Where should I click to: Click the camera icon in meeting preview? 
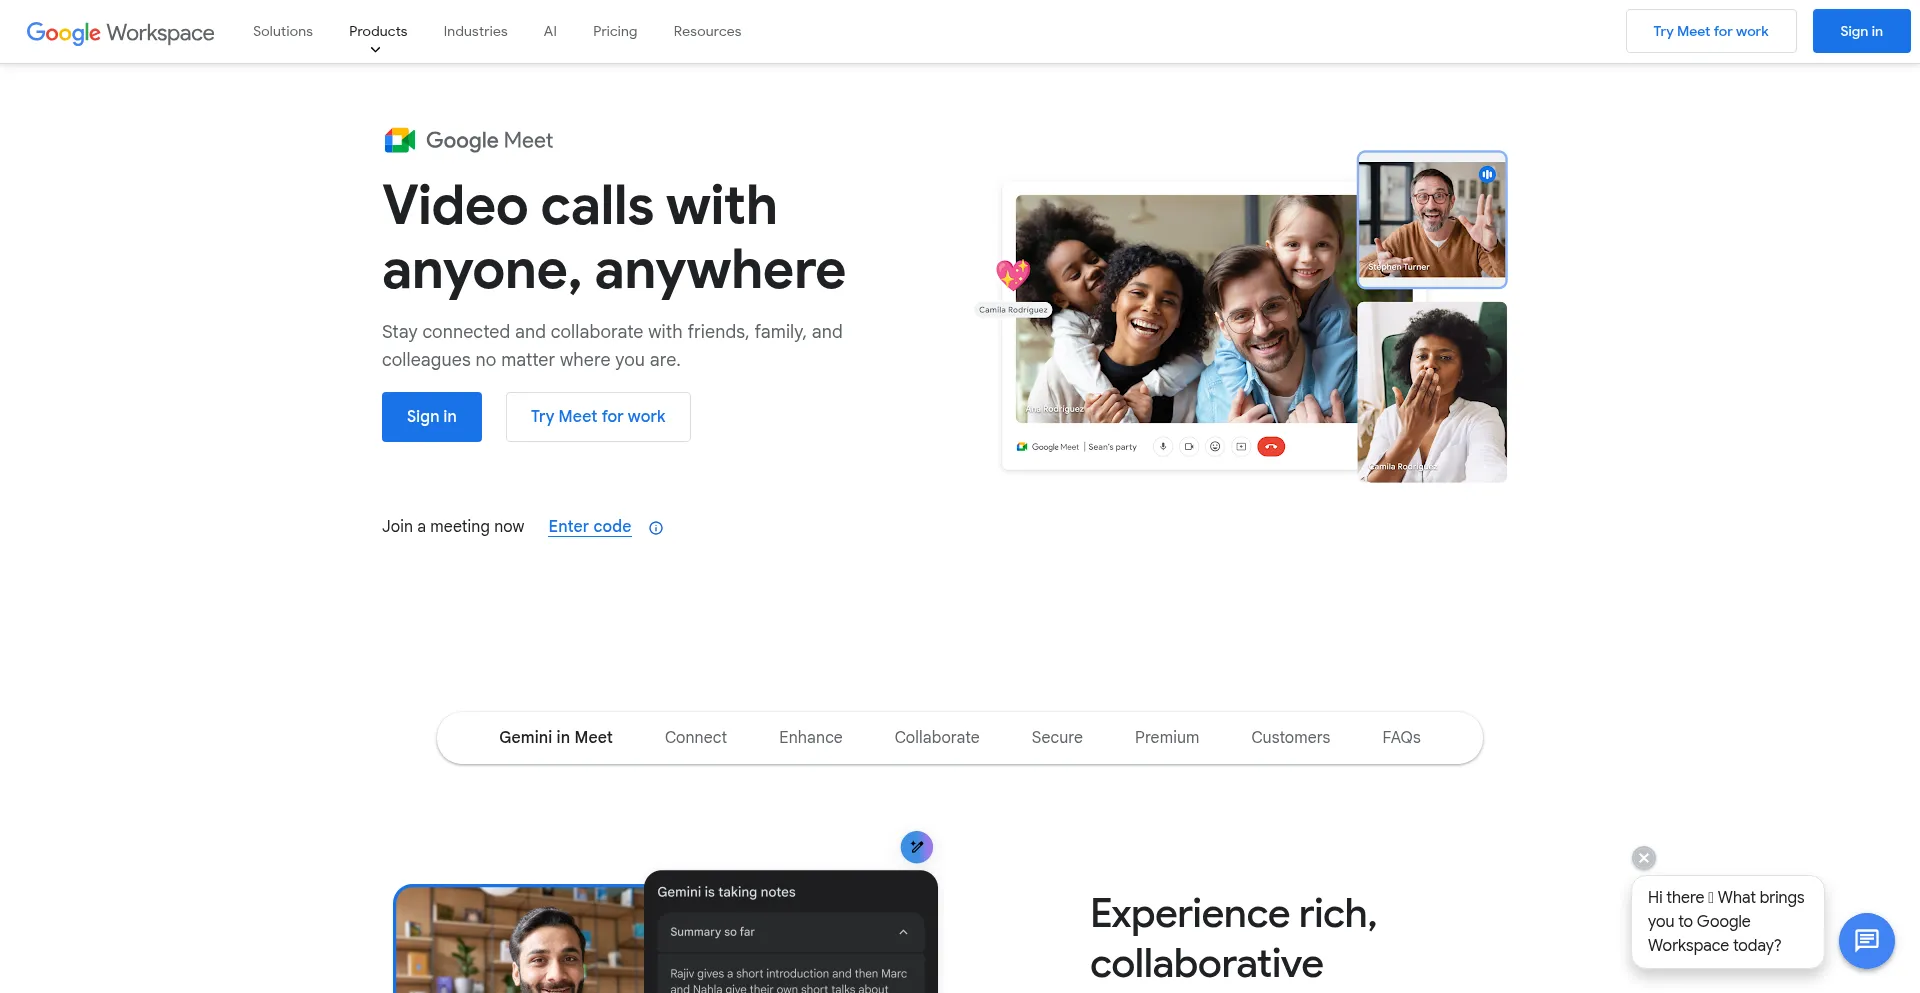pos(1189,447)
